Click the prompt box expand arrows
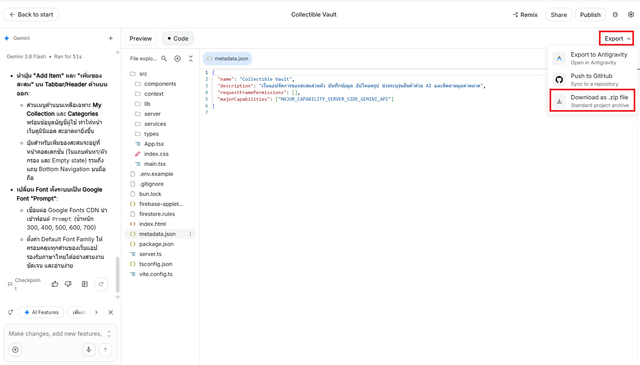 point(109,334)
